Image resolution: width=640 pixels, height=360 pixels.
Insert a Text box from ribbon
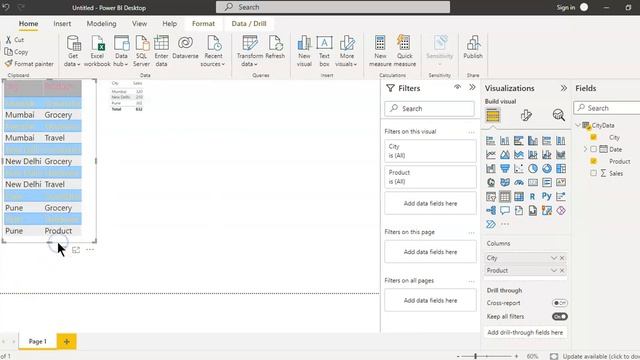[324, 51]
